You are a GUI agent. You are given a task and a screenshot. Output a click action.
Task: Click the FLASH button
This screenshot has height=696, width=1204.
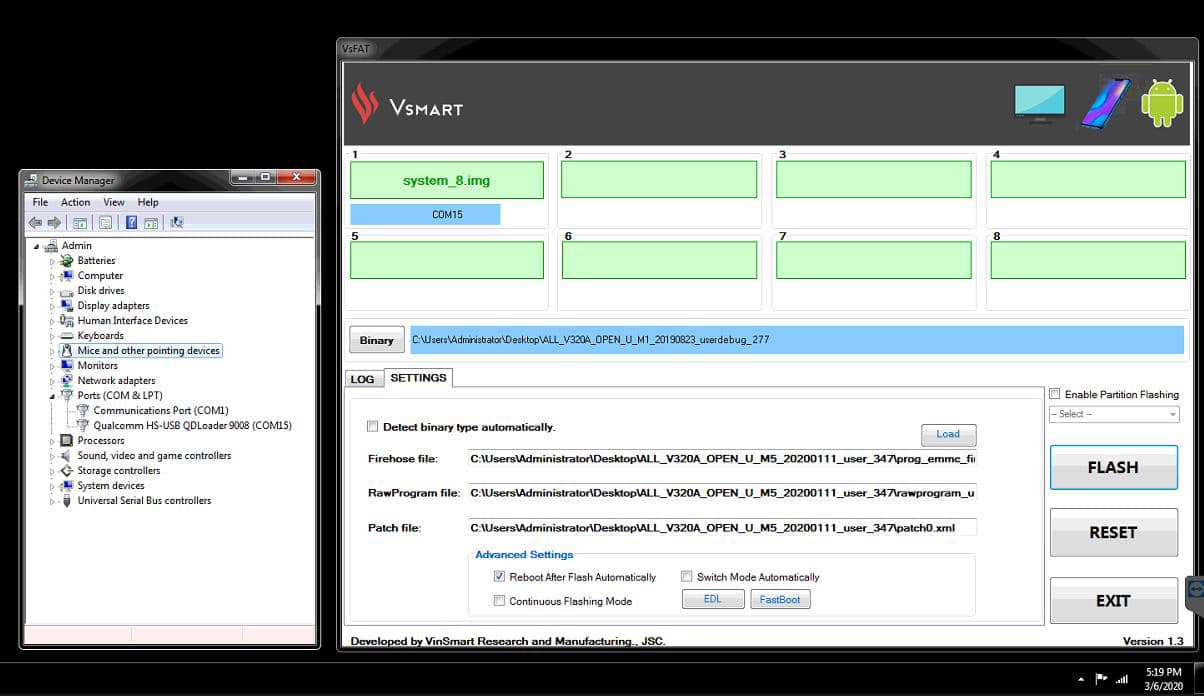tap(1113, 467)
